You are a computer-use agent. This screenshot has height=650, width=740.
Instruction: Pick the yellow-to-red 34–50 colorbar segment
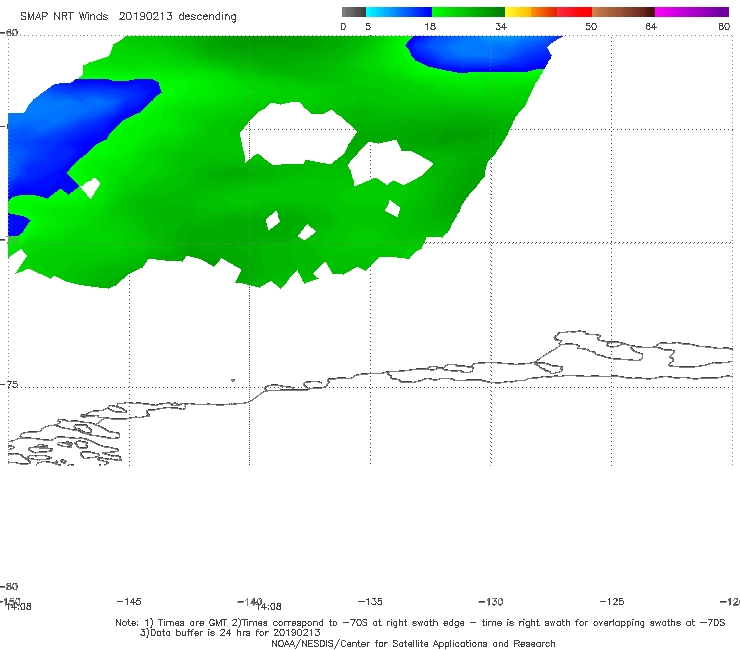(548, 12)
